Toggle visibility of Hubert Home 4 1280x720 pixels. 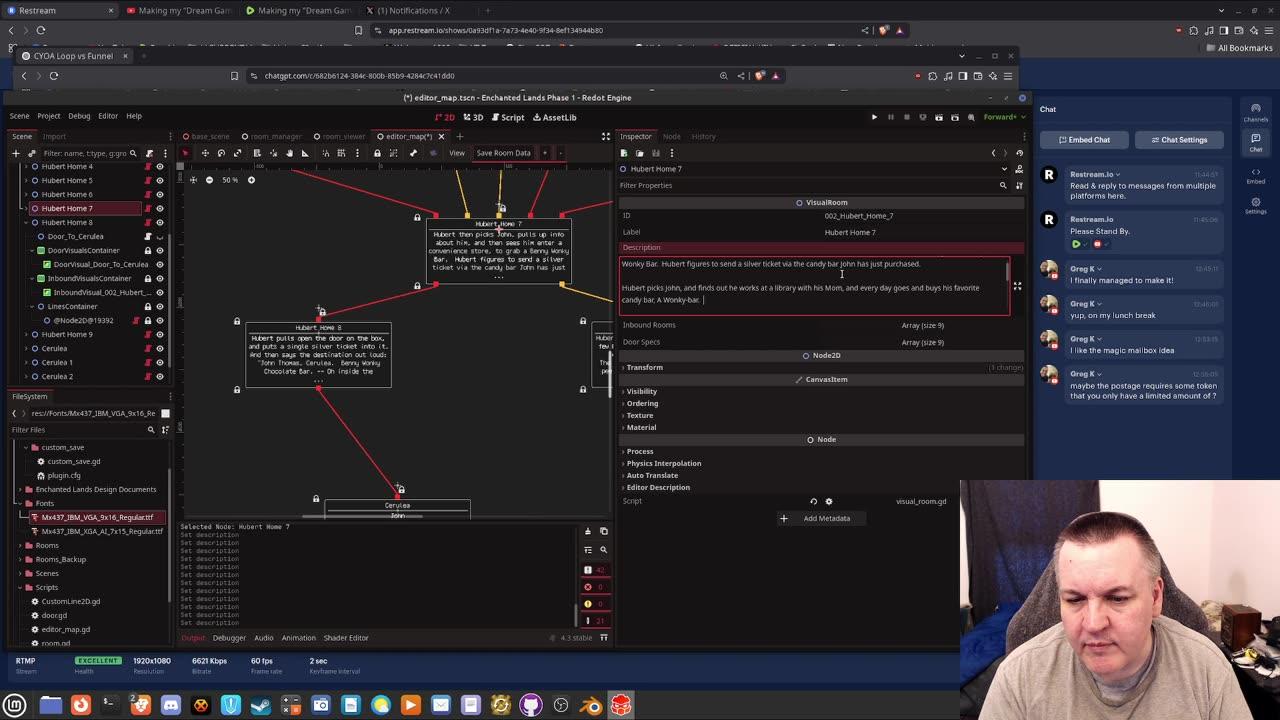pyautogui.click(x=160, y=166)
